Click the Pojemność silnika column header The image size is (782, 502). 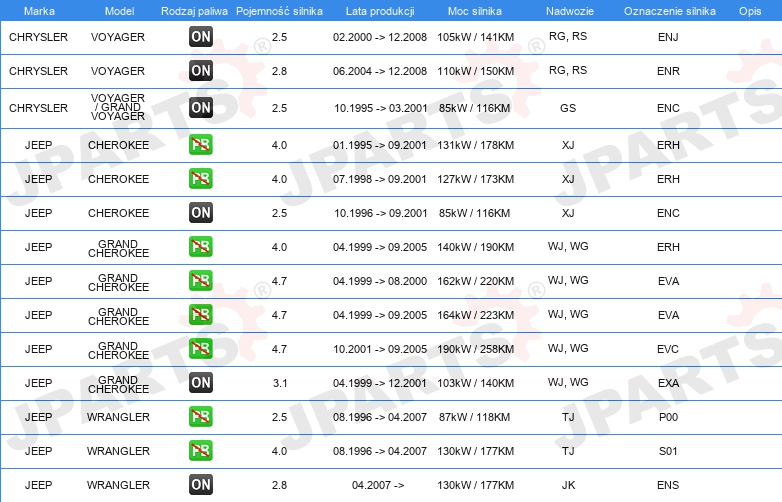(x=279, y=11)
